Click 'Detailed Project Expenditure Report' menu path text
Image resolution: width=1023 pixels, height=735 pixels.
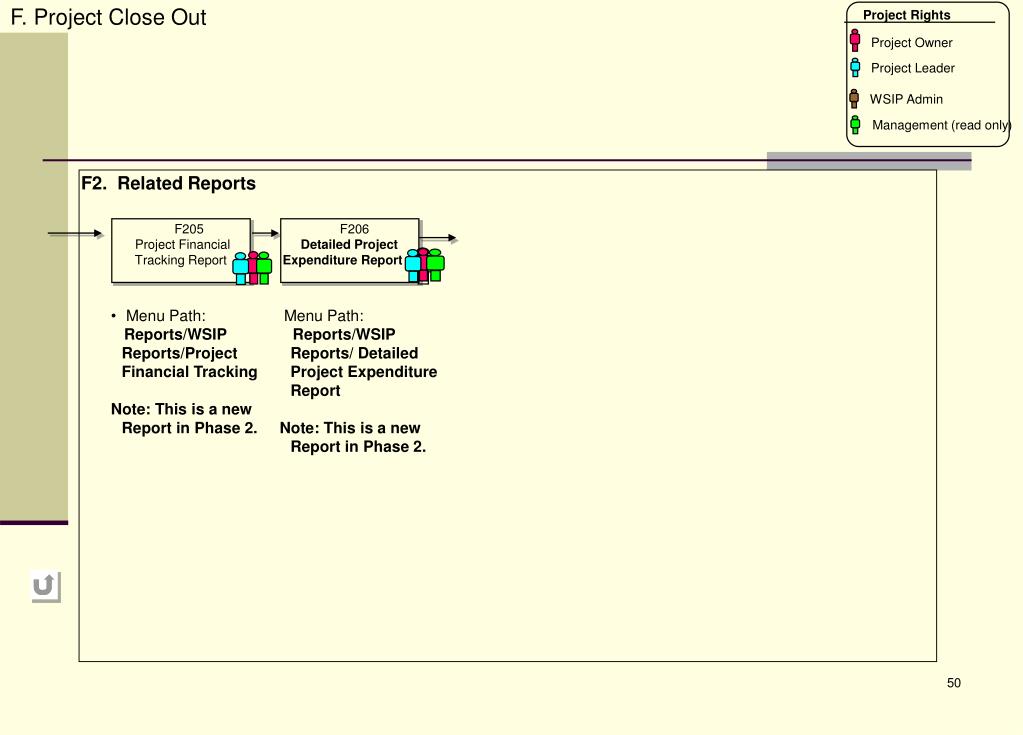(x=363, y=372)
